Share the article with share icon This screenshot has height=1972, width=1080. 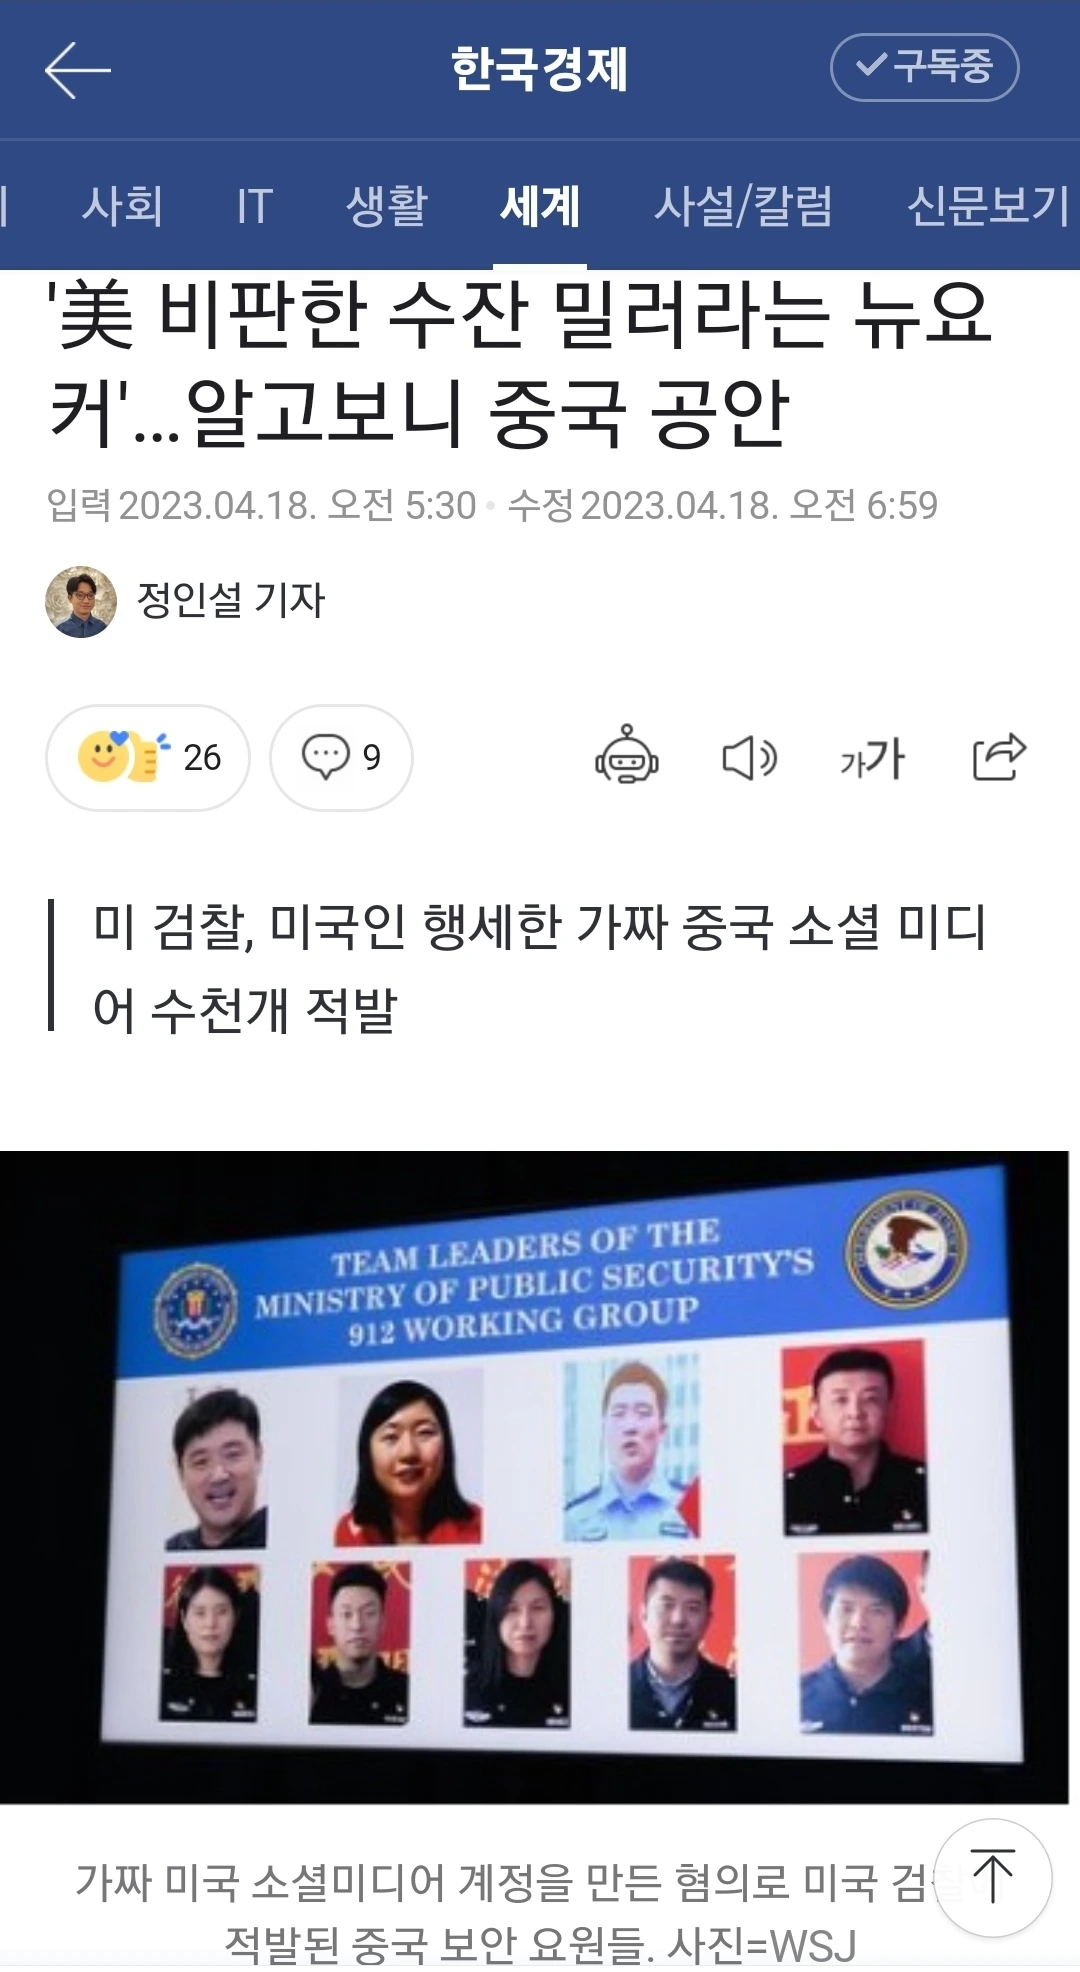coord(999,756)
